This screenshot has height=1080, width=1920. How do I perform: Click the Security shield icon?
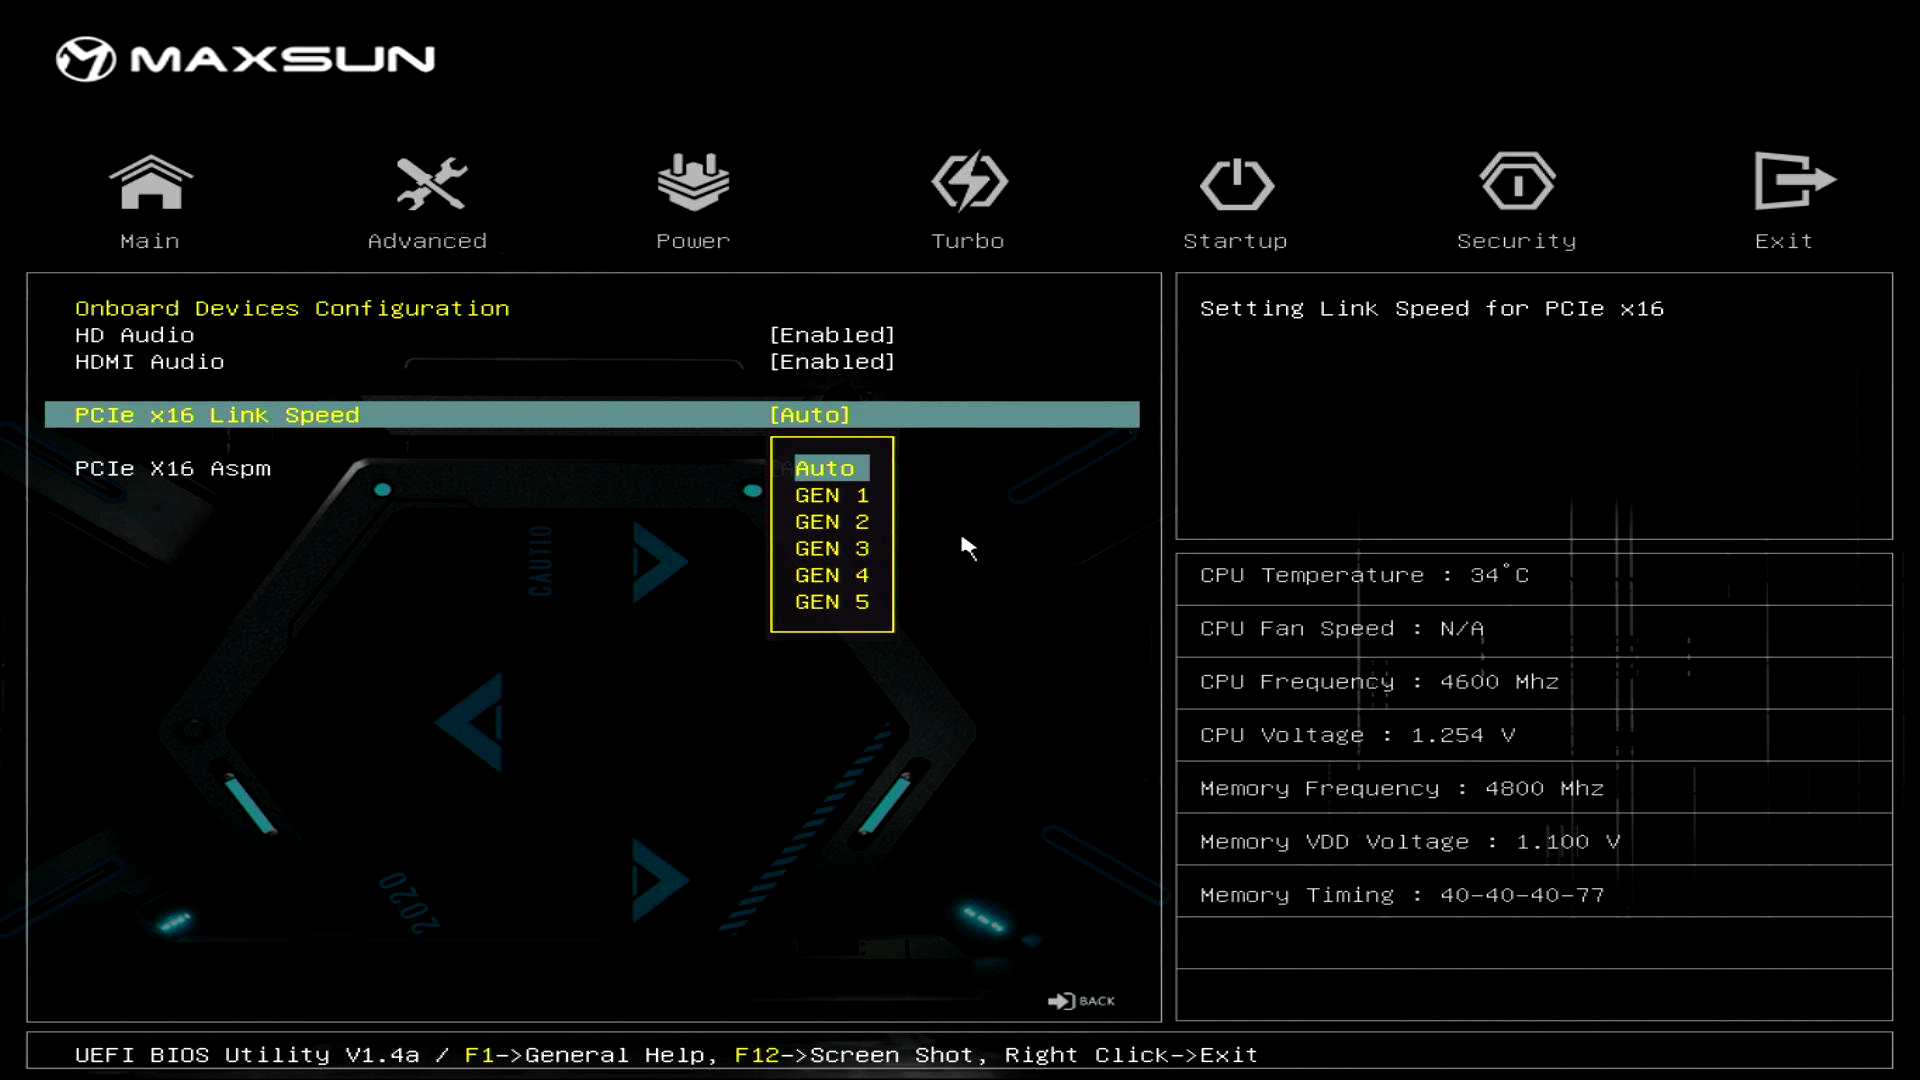[x=1517, y=183]
